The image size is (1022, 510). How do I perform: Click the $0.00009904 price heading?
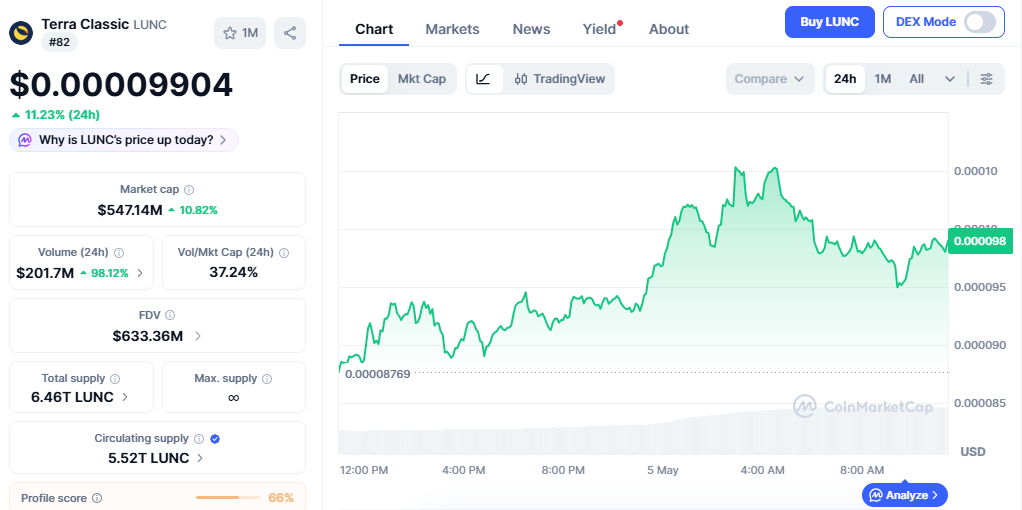tap(121, 85)
